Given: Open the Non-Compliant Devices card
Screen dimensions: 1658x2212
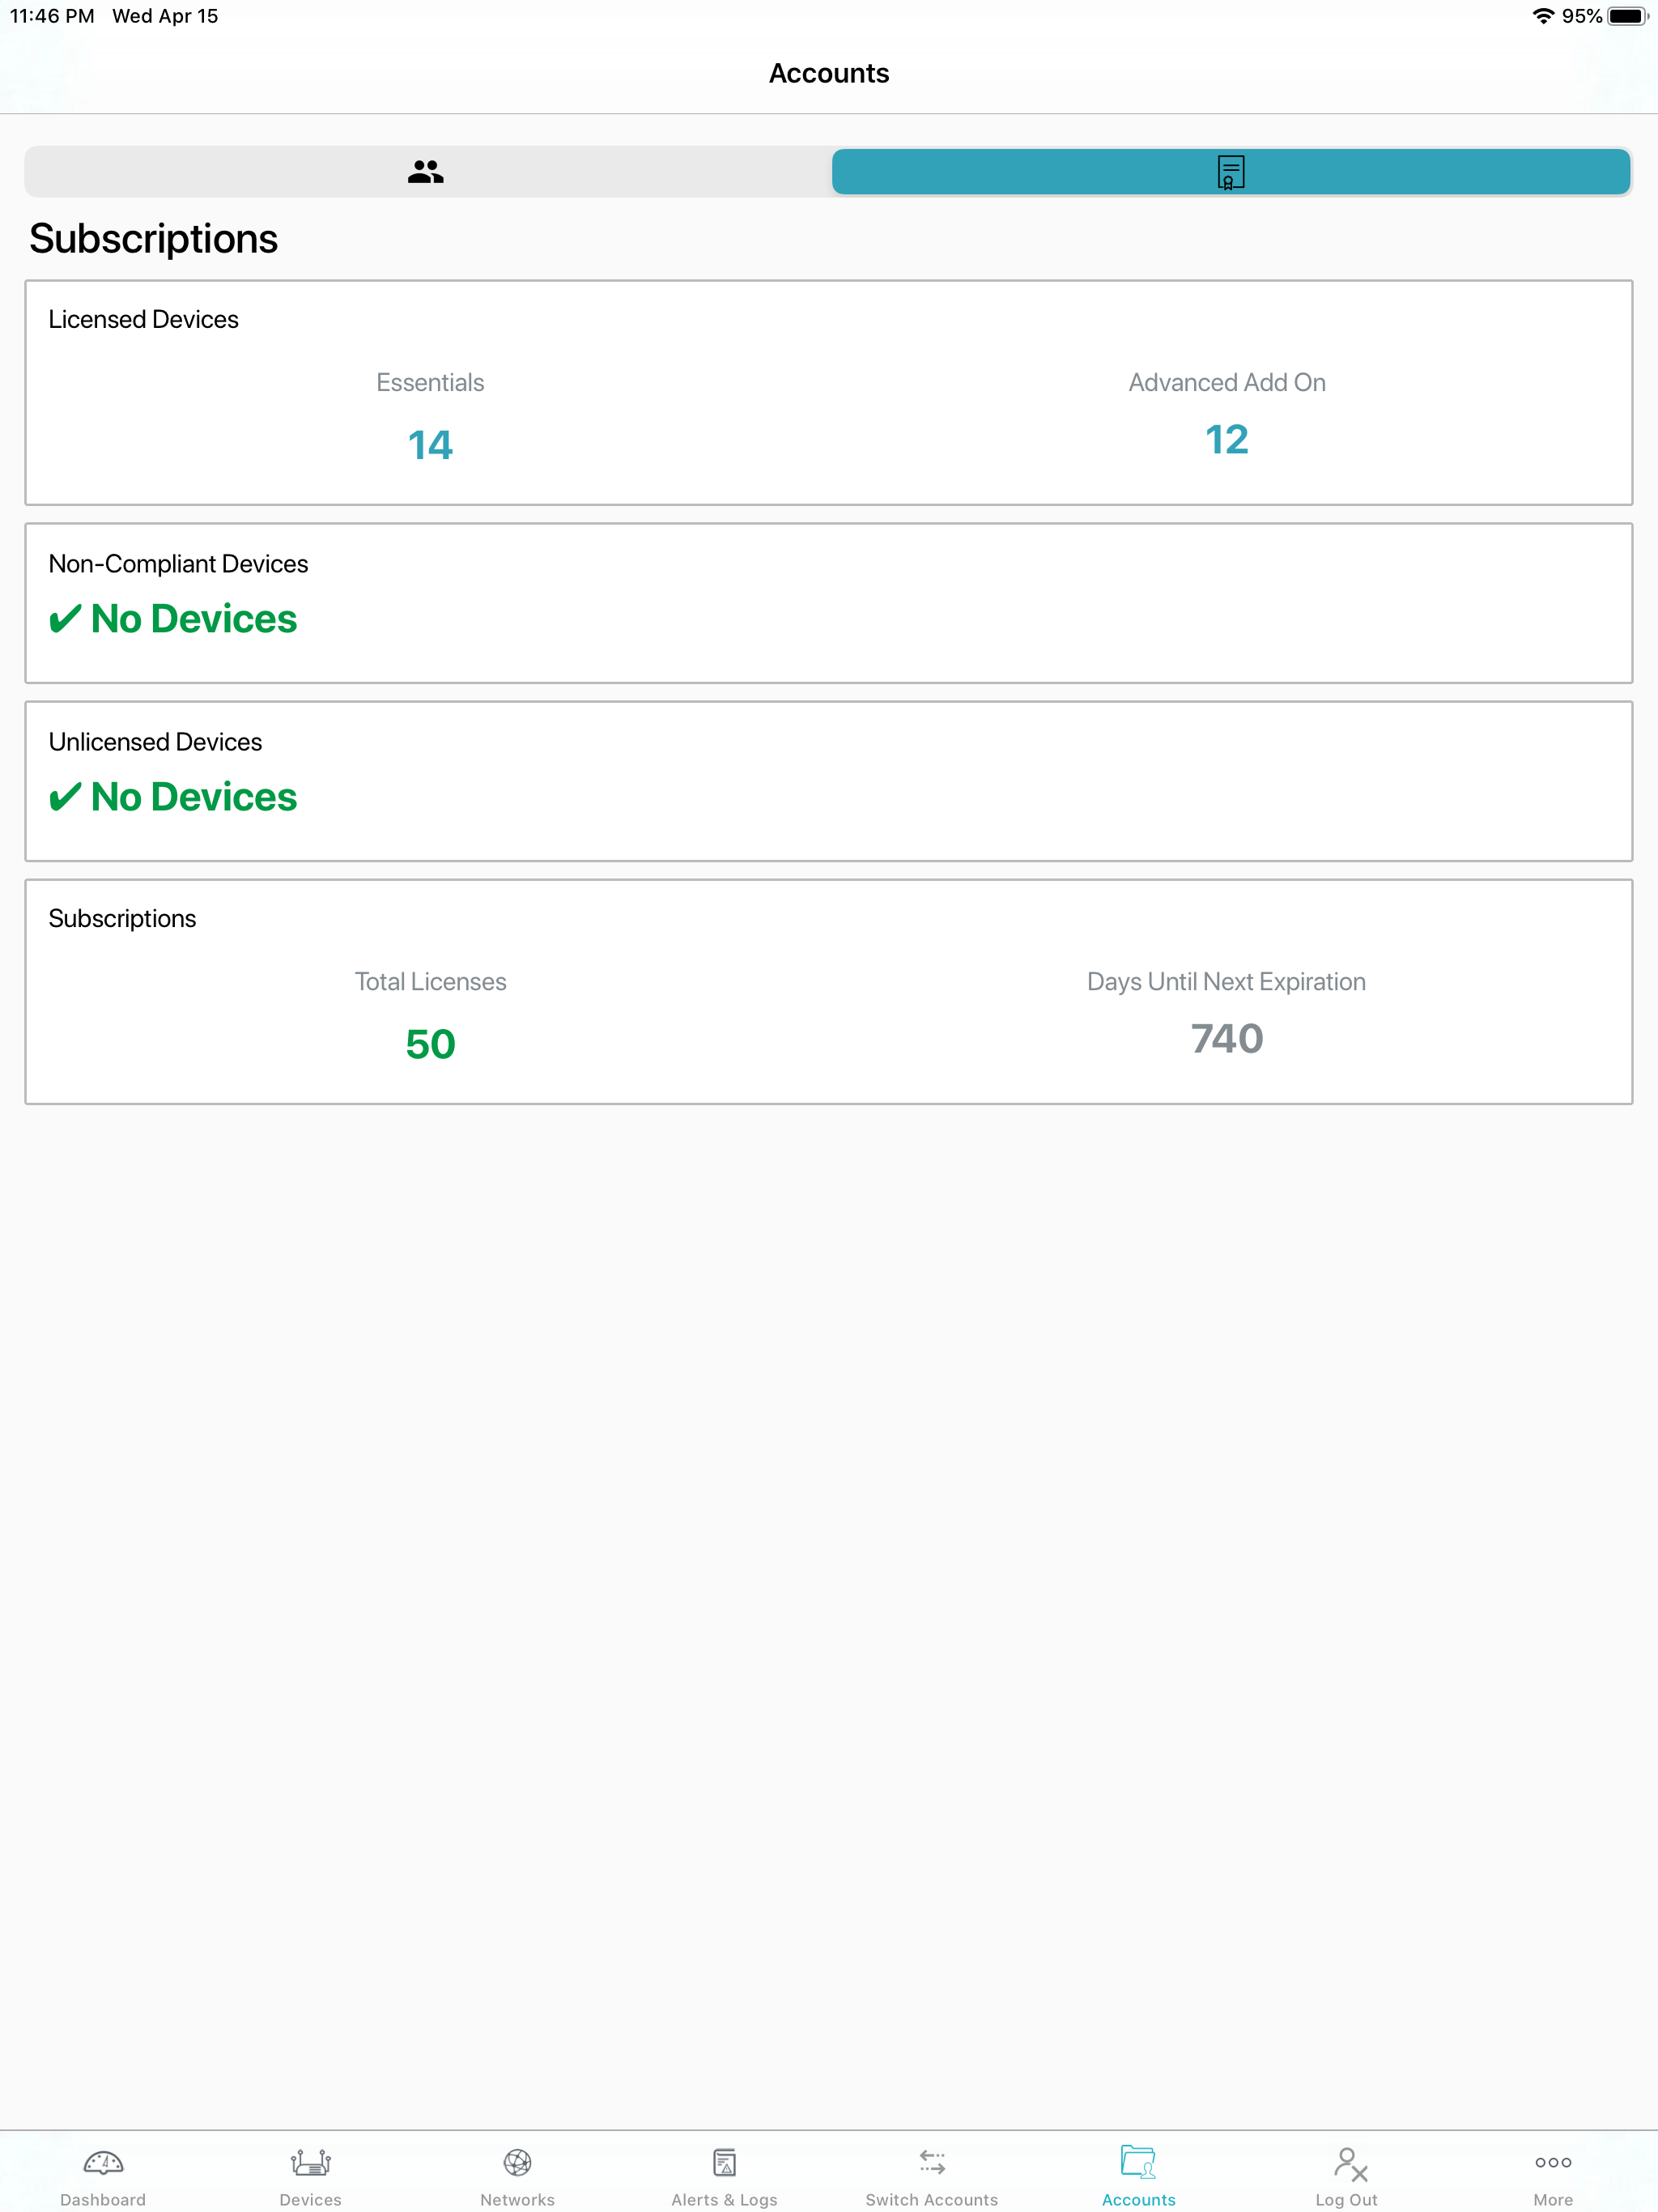Looking at the screenshot, I should tap(828, 603).
